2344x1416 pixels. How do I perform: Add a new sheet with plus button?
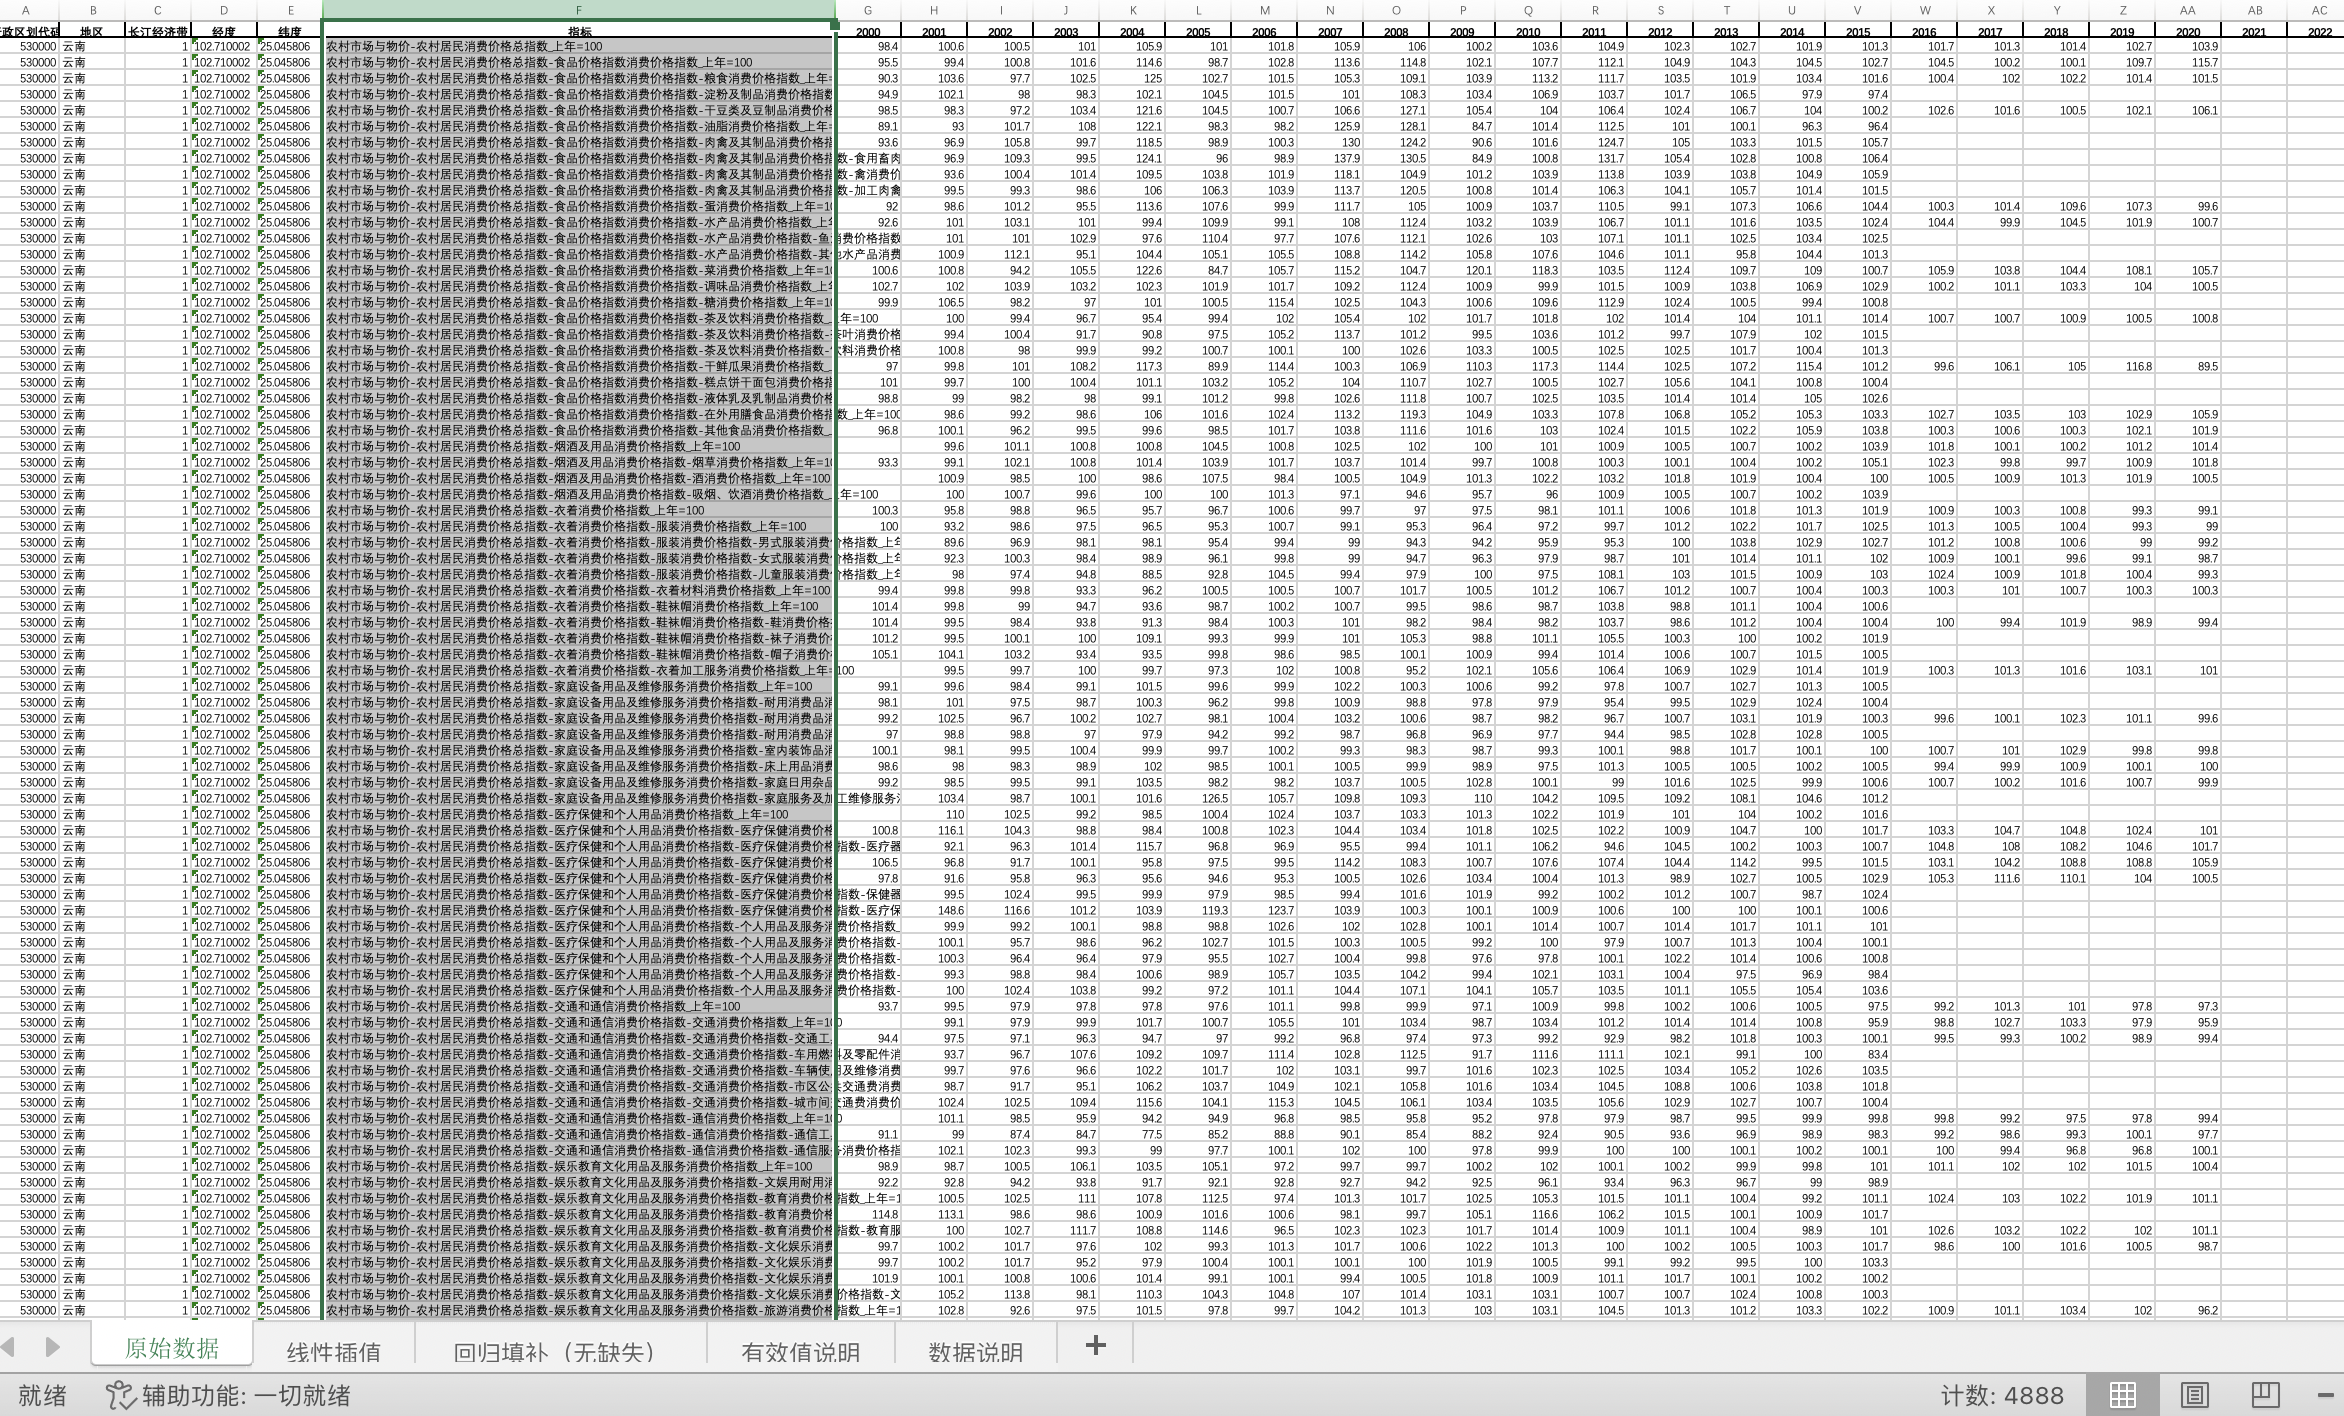(x=1095, y=1346)
